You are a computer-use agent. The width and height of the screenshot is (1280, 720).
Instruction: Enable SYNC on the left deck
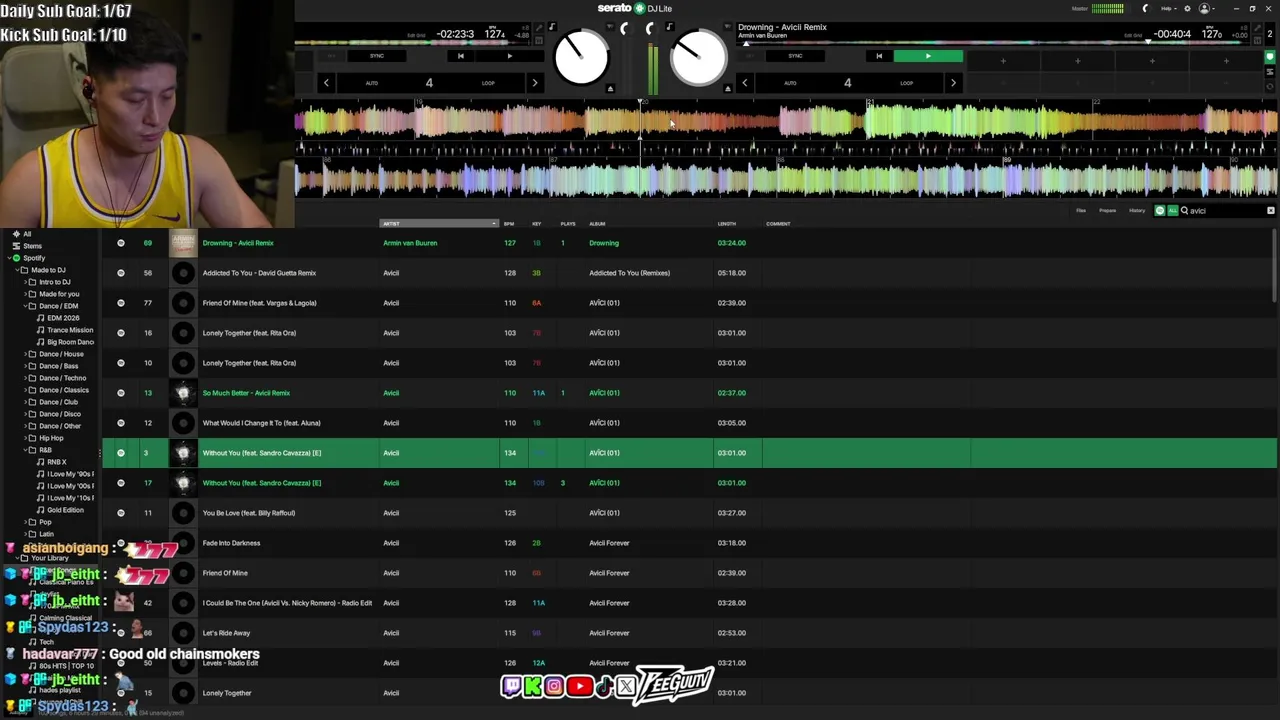[377, 56]
